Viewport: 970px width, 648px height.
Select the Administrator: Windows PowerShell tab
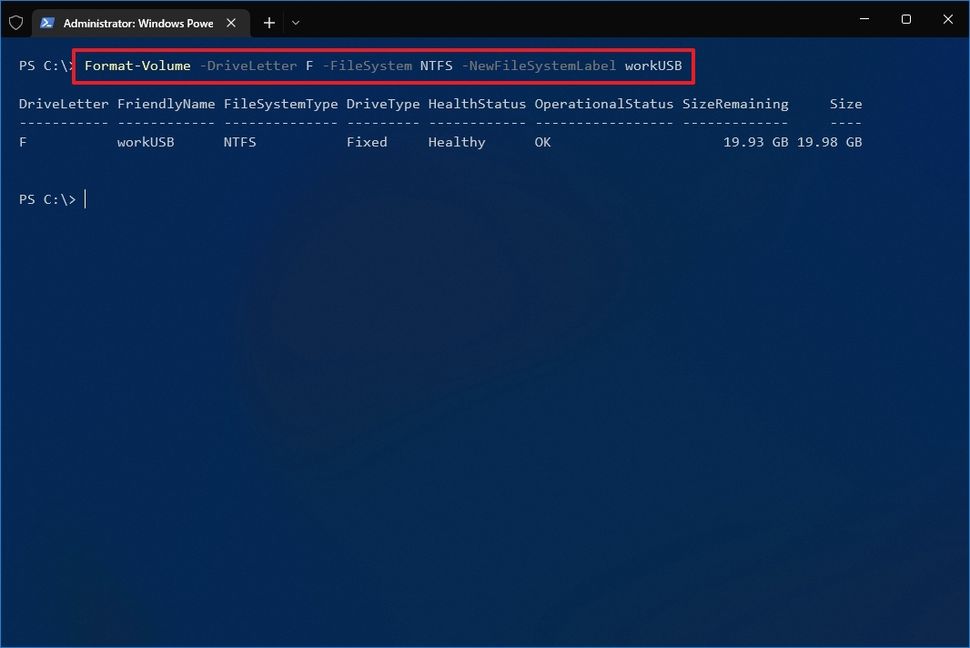(x=140, y=23)
